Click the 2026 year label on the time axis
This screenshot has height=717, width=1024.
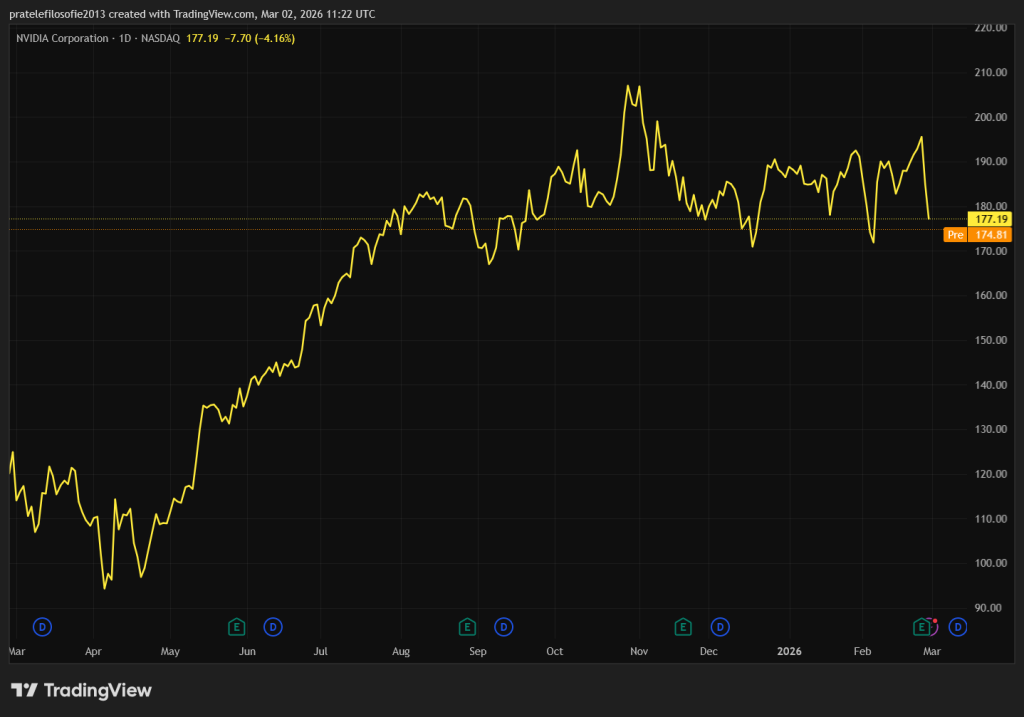(x=790, y=651)
